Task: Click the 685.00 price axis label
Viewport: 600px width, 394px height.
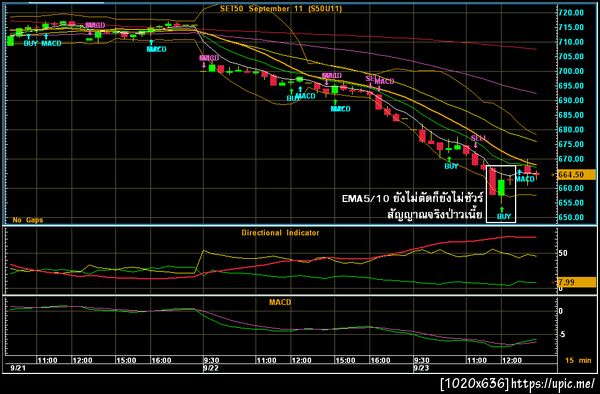Action: tap(571, 115)
